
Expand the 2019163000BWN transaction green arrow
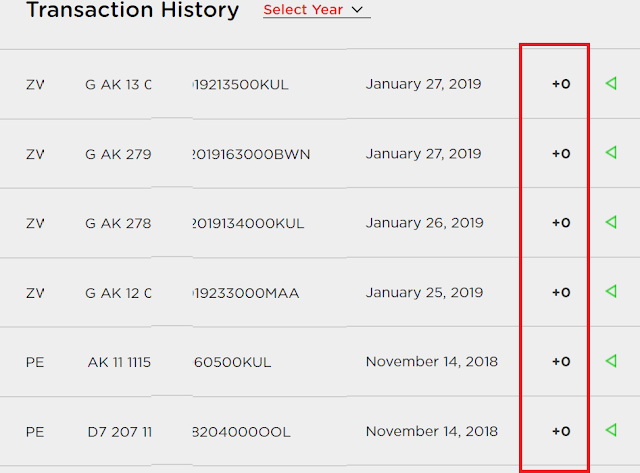click(x=611, y=153)
